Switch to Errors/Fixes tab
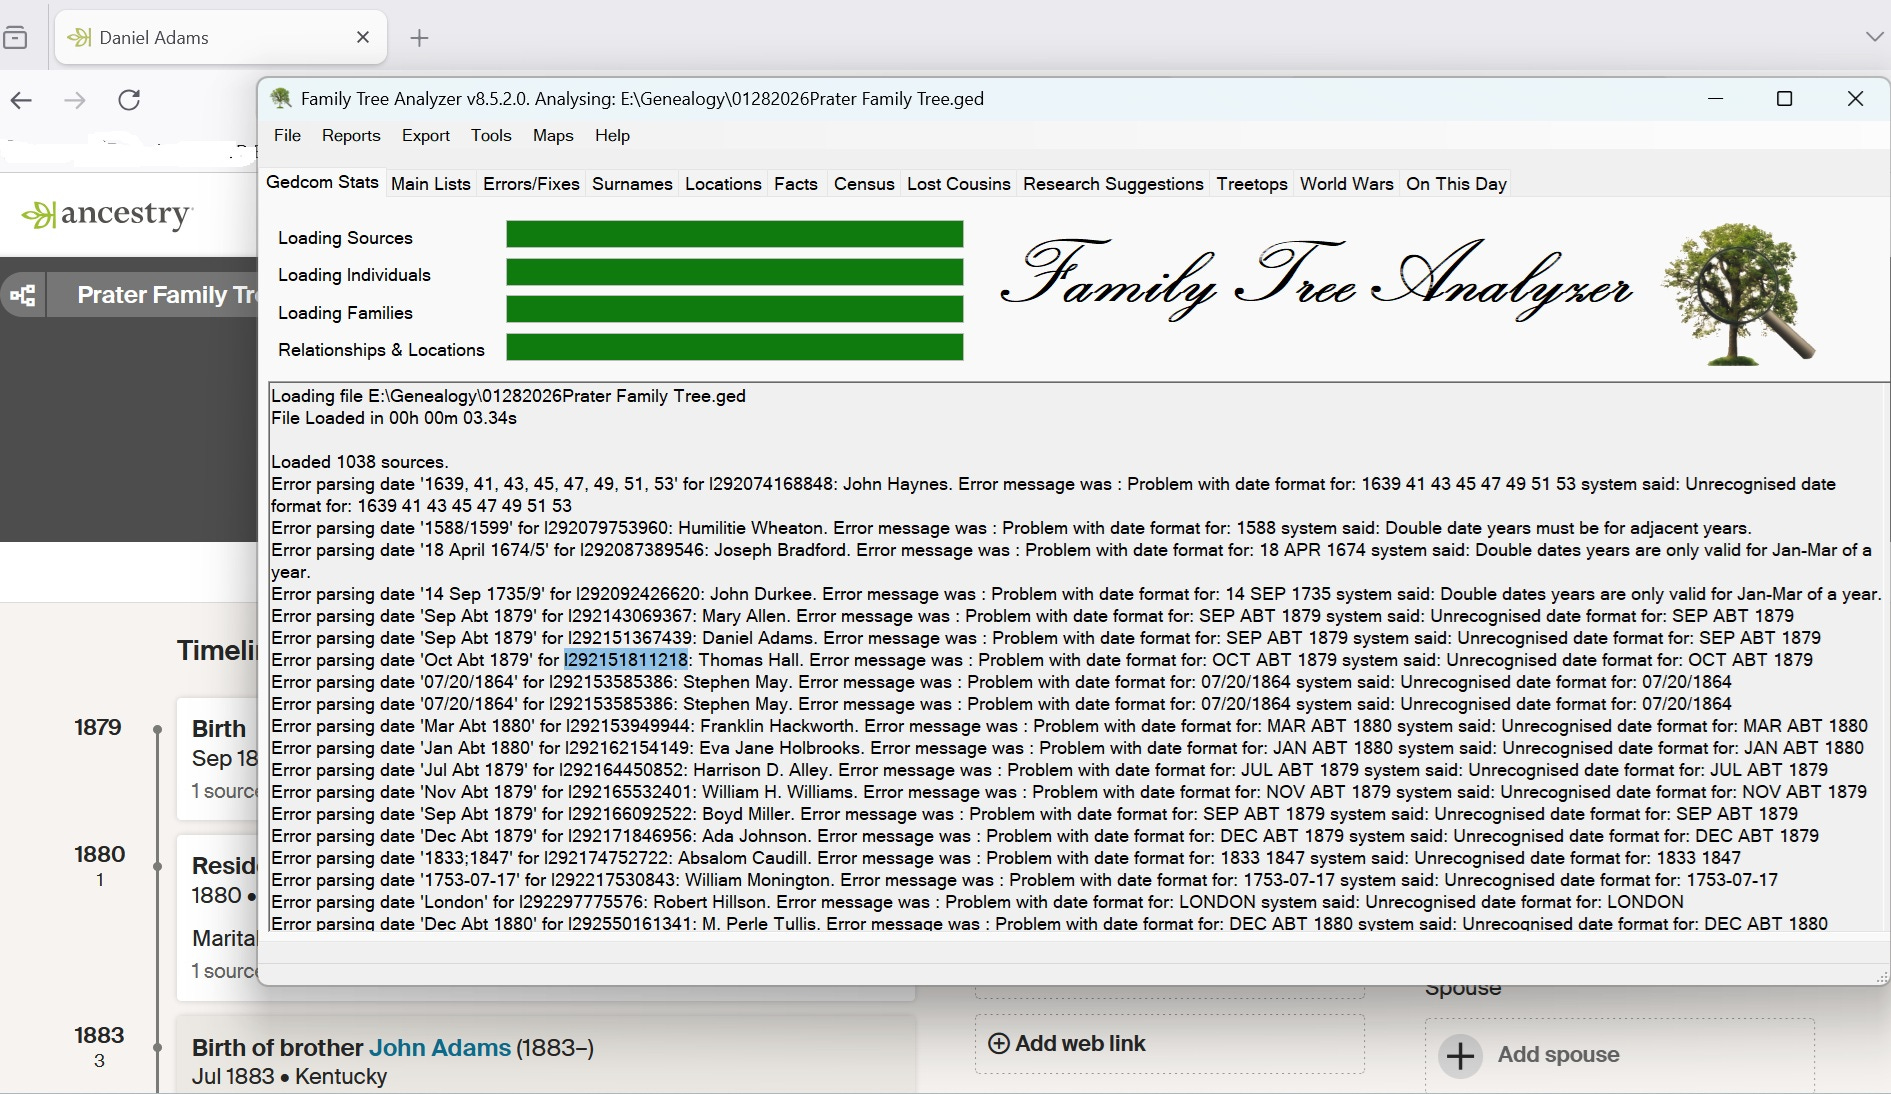Image resolution: width=1891 pixels, height=1094 pixels. [531, 184]
